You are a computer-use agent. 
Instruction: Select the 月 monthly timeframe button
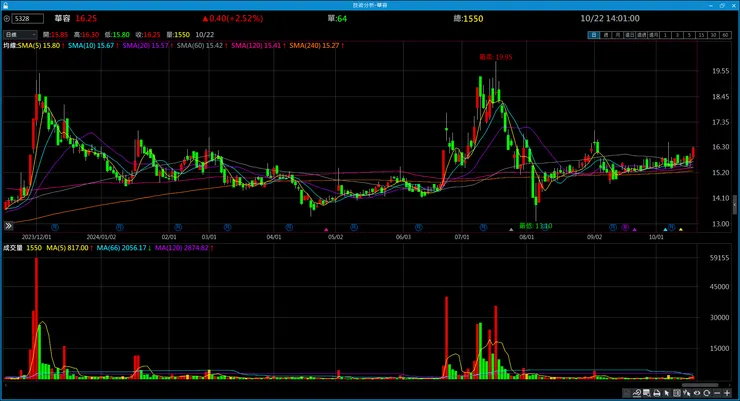(x=618, y=35)
